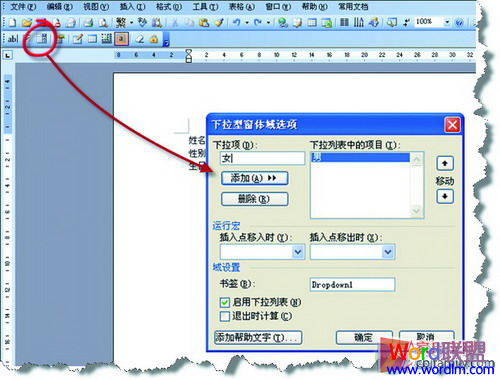Open the 窗口 menu
This screenshot has width=500, height=380.
pyautogui.click(x=278, y=7)
